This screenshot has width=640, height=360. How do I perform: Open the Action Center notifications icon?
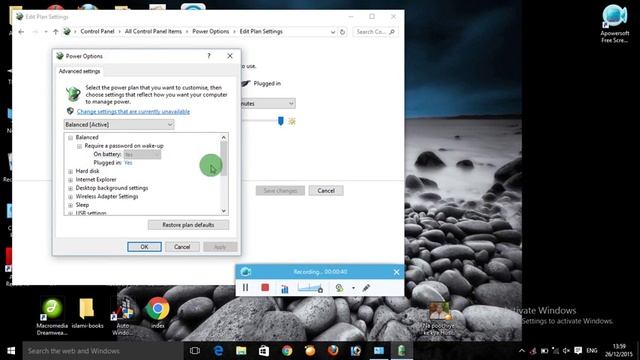click(x=578, y=351)
